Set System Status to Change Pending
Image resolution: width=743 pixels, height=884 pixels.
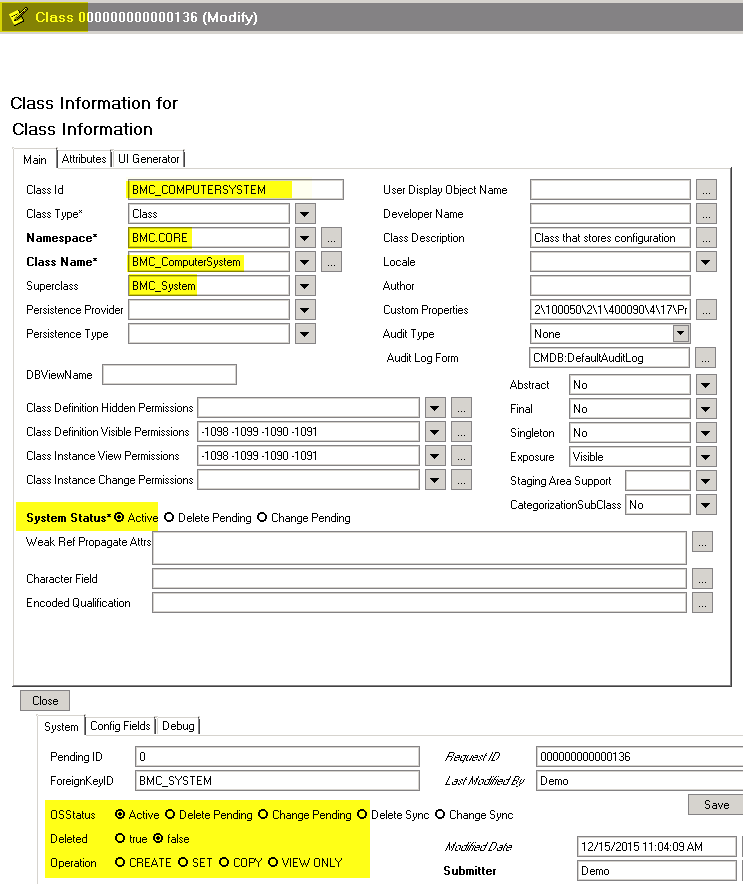pos(262,517)
